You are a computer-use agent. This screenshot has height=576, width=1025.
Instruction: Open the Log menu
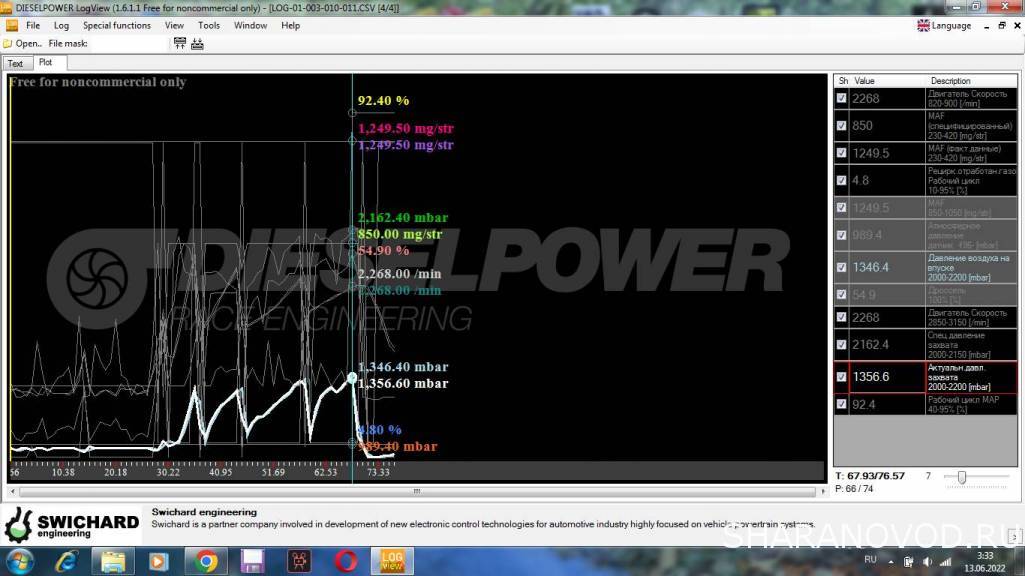61,26
